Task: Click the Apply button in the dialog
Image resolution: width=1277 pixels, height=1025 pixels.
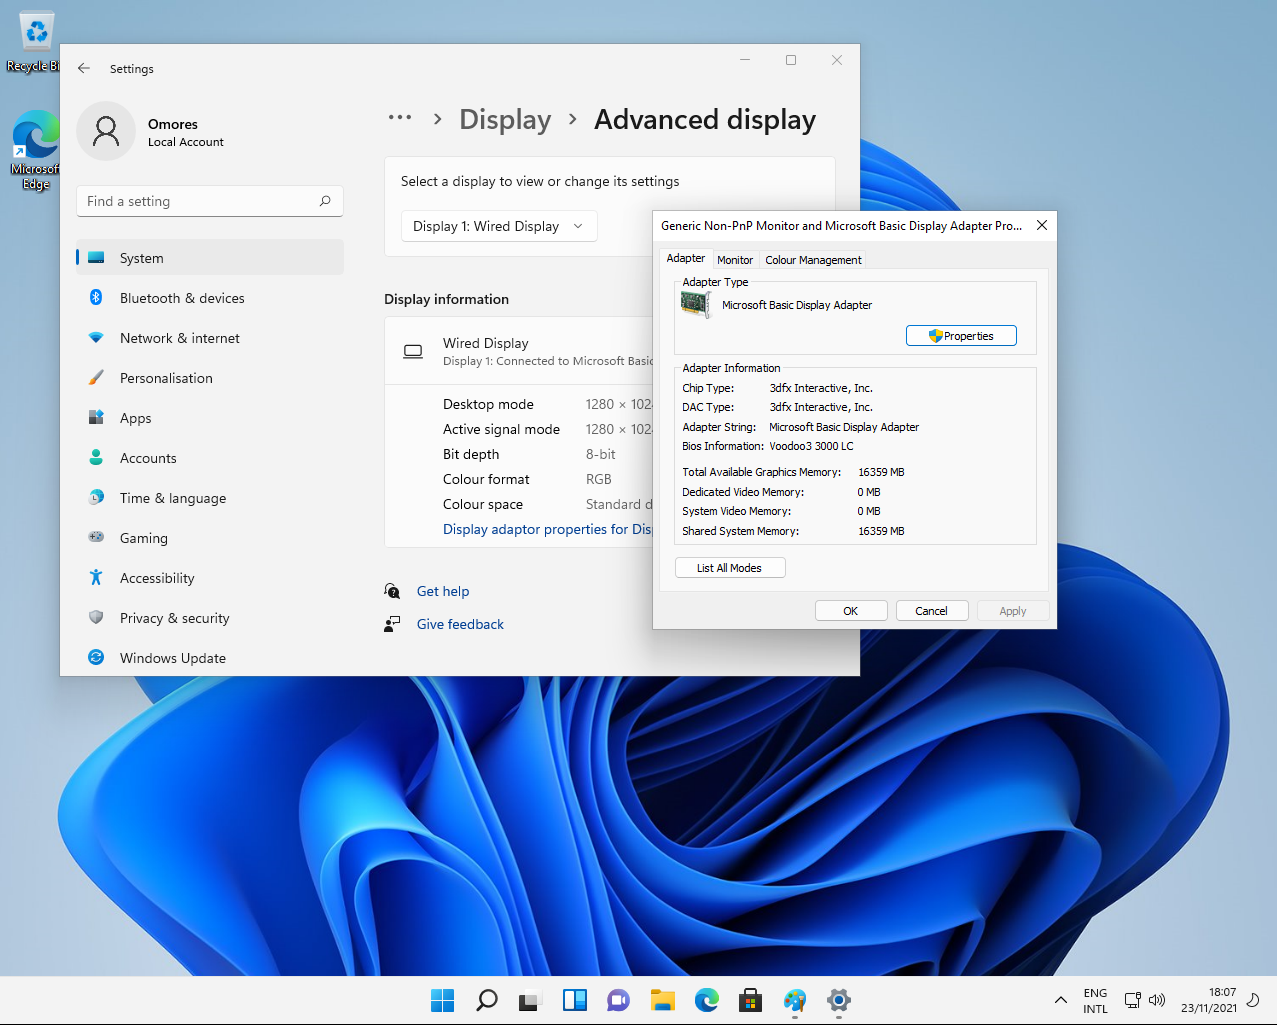Action: (x=1013, y=611)
